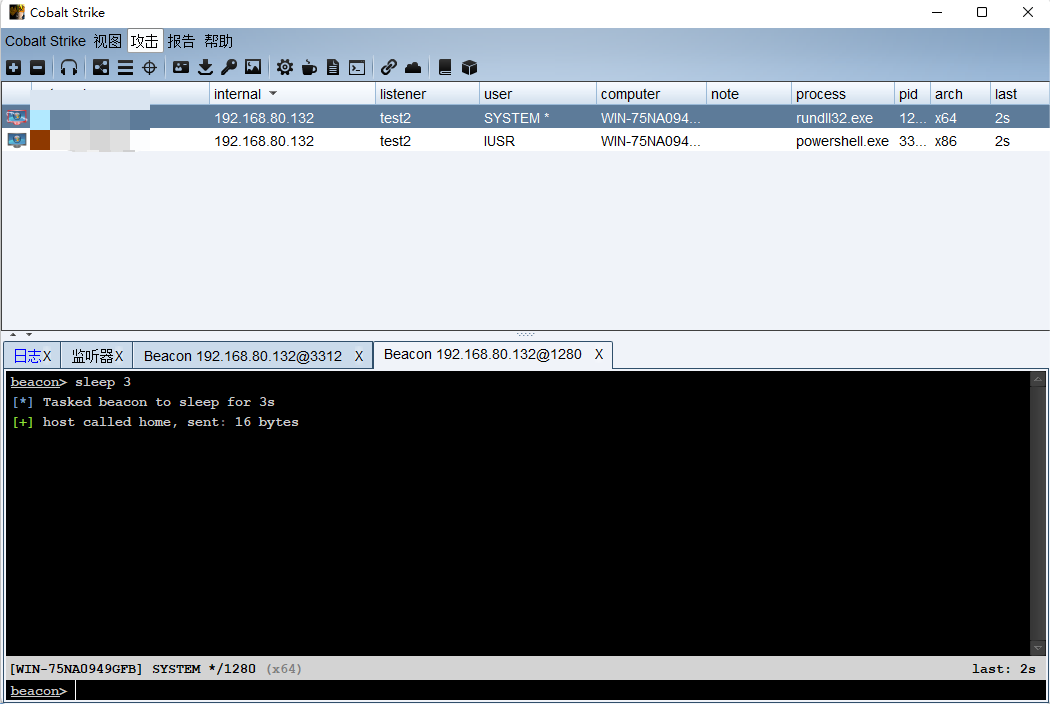Sort by the listener column header
Viewport: 1050px width, 704px height.
click(427, 94)
